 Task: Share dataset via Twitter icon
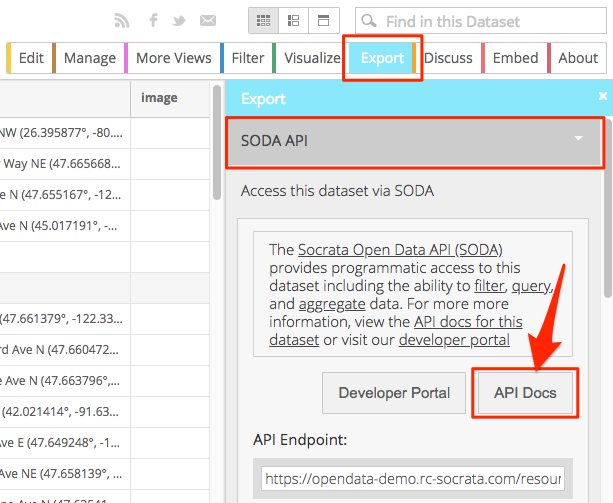[179, 20]
